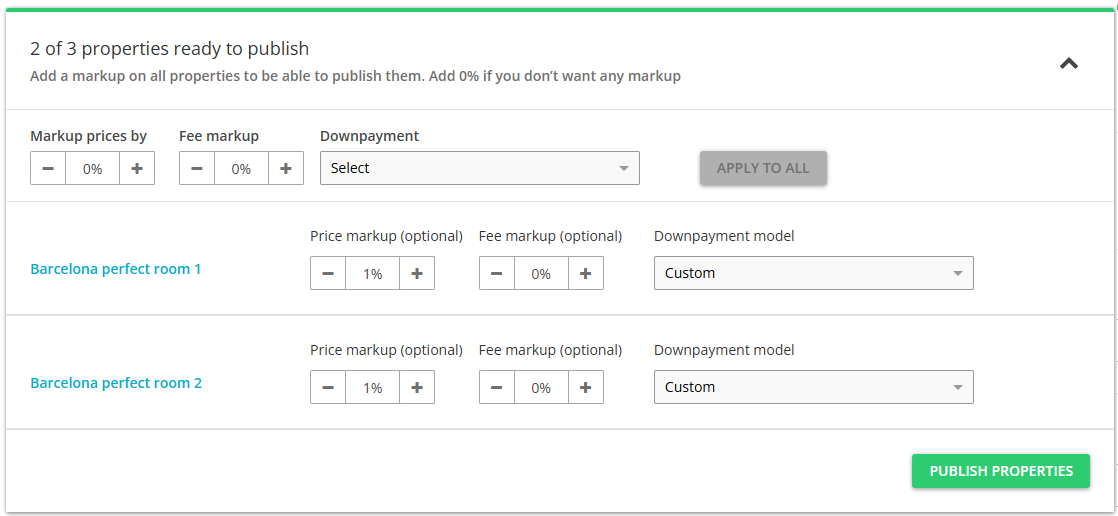This screenshot has width=1118, height=516.
Task: Click the price markup field for room 1
Action: [372, 273]
